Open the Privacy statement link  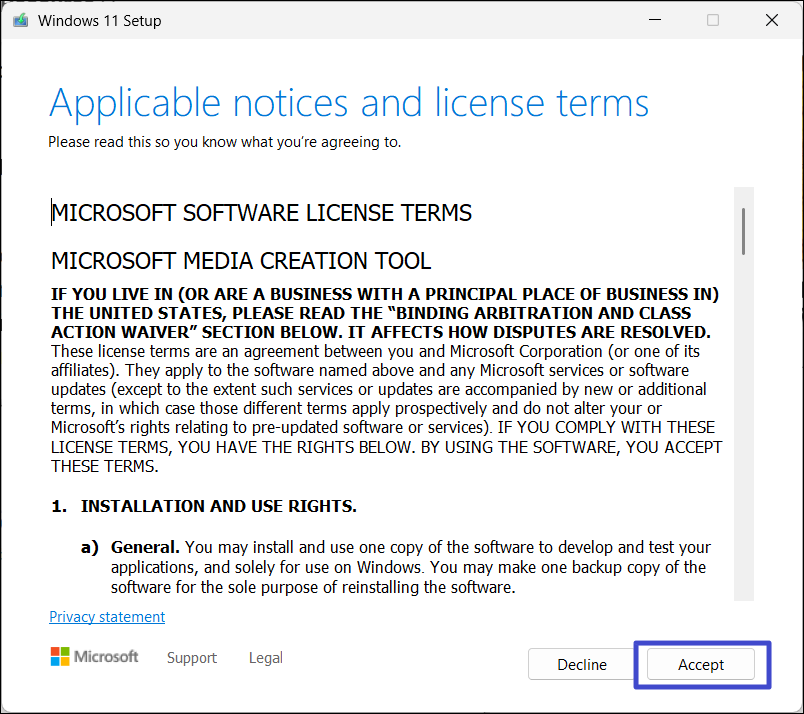(107, 617)
